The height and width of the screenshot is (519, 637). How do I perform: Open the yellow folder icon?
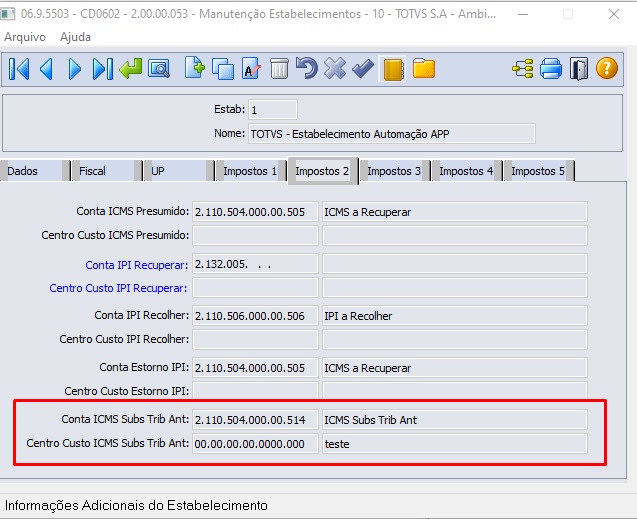coord(424,68)
